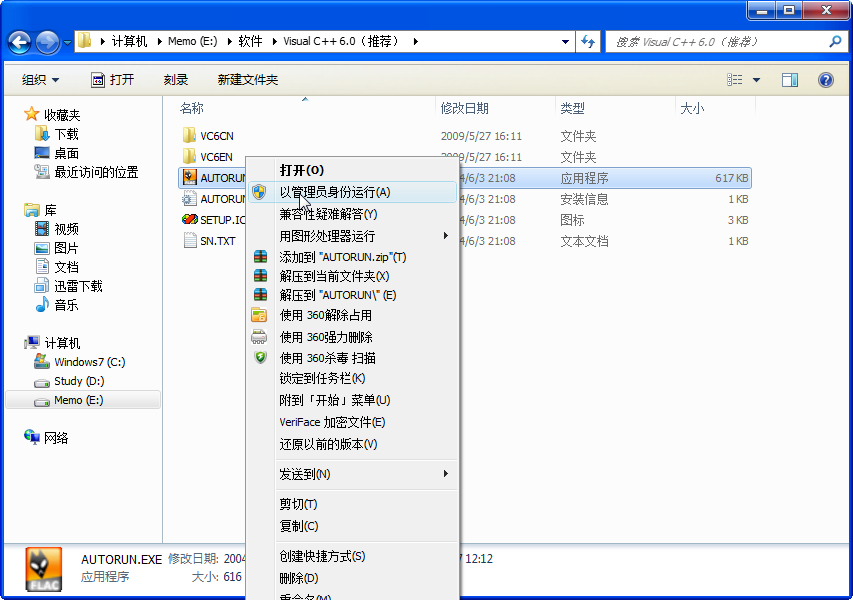853x600 pixels.
Task: Choose 复制(C) from context menu
Action: 352,526
